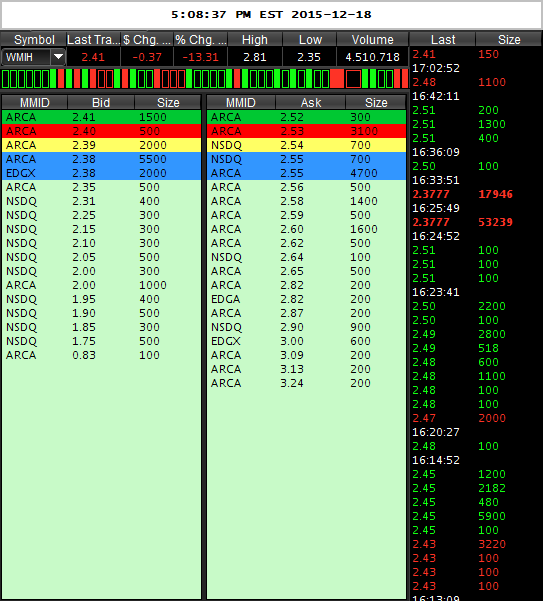Image resolution: width=543 pixels, height=601 pixels.
Task: Click the 2.45 trade of 5900 shares
Action: point(476,516)
